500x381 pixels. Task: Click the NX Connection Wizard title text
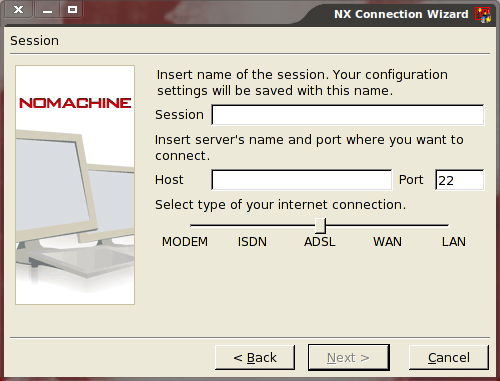point(401,14)
